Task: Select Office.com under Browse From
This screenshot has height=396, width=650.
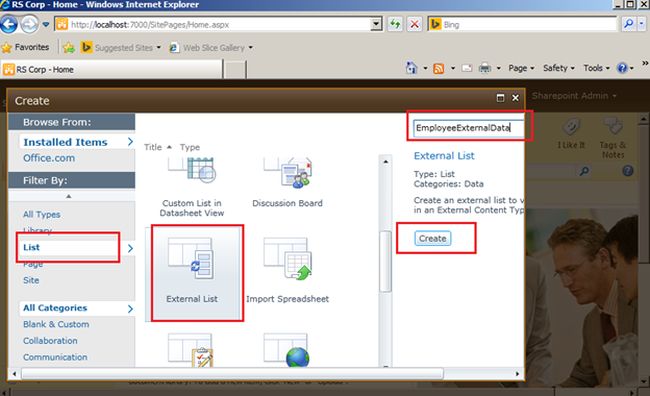Action: click(x=49, y=158)
